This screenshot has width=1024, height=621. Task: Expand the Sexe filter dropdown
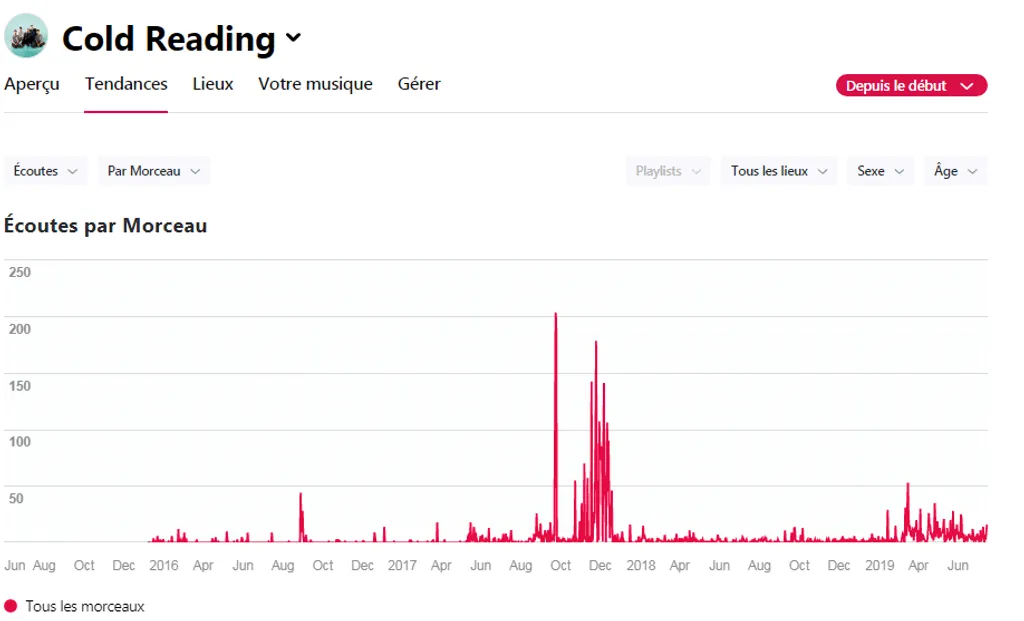click(x=880, y=171)
